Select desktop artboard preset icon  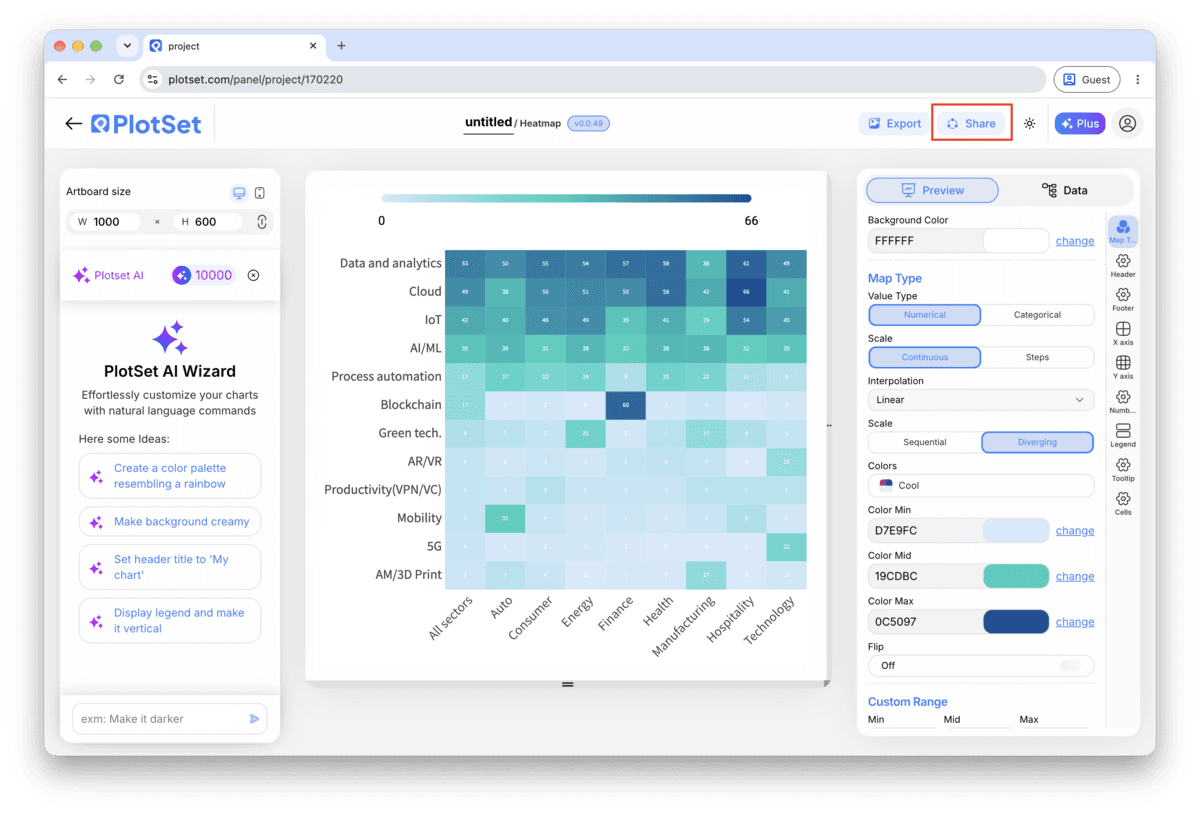pos(239,192)
